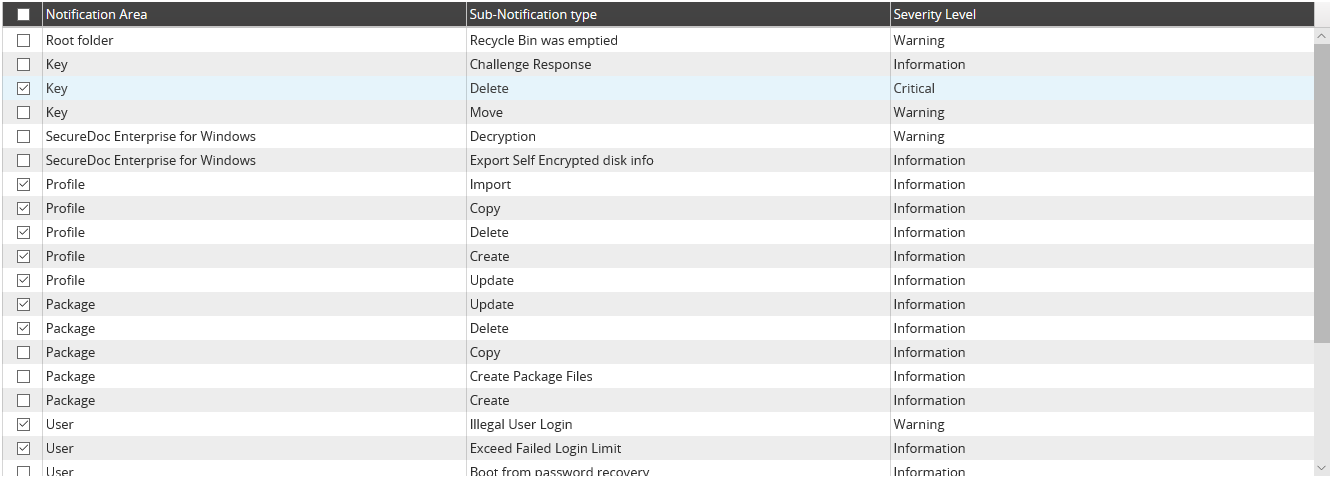This screenshot has height=477, width=1332.
Task: Tick the SecureDoc Enterprise Decryption checkbox
Action: (x=24, y=137)
